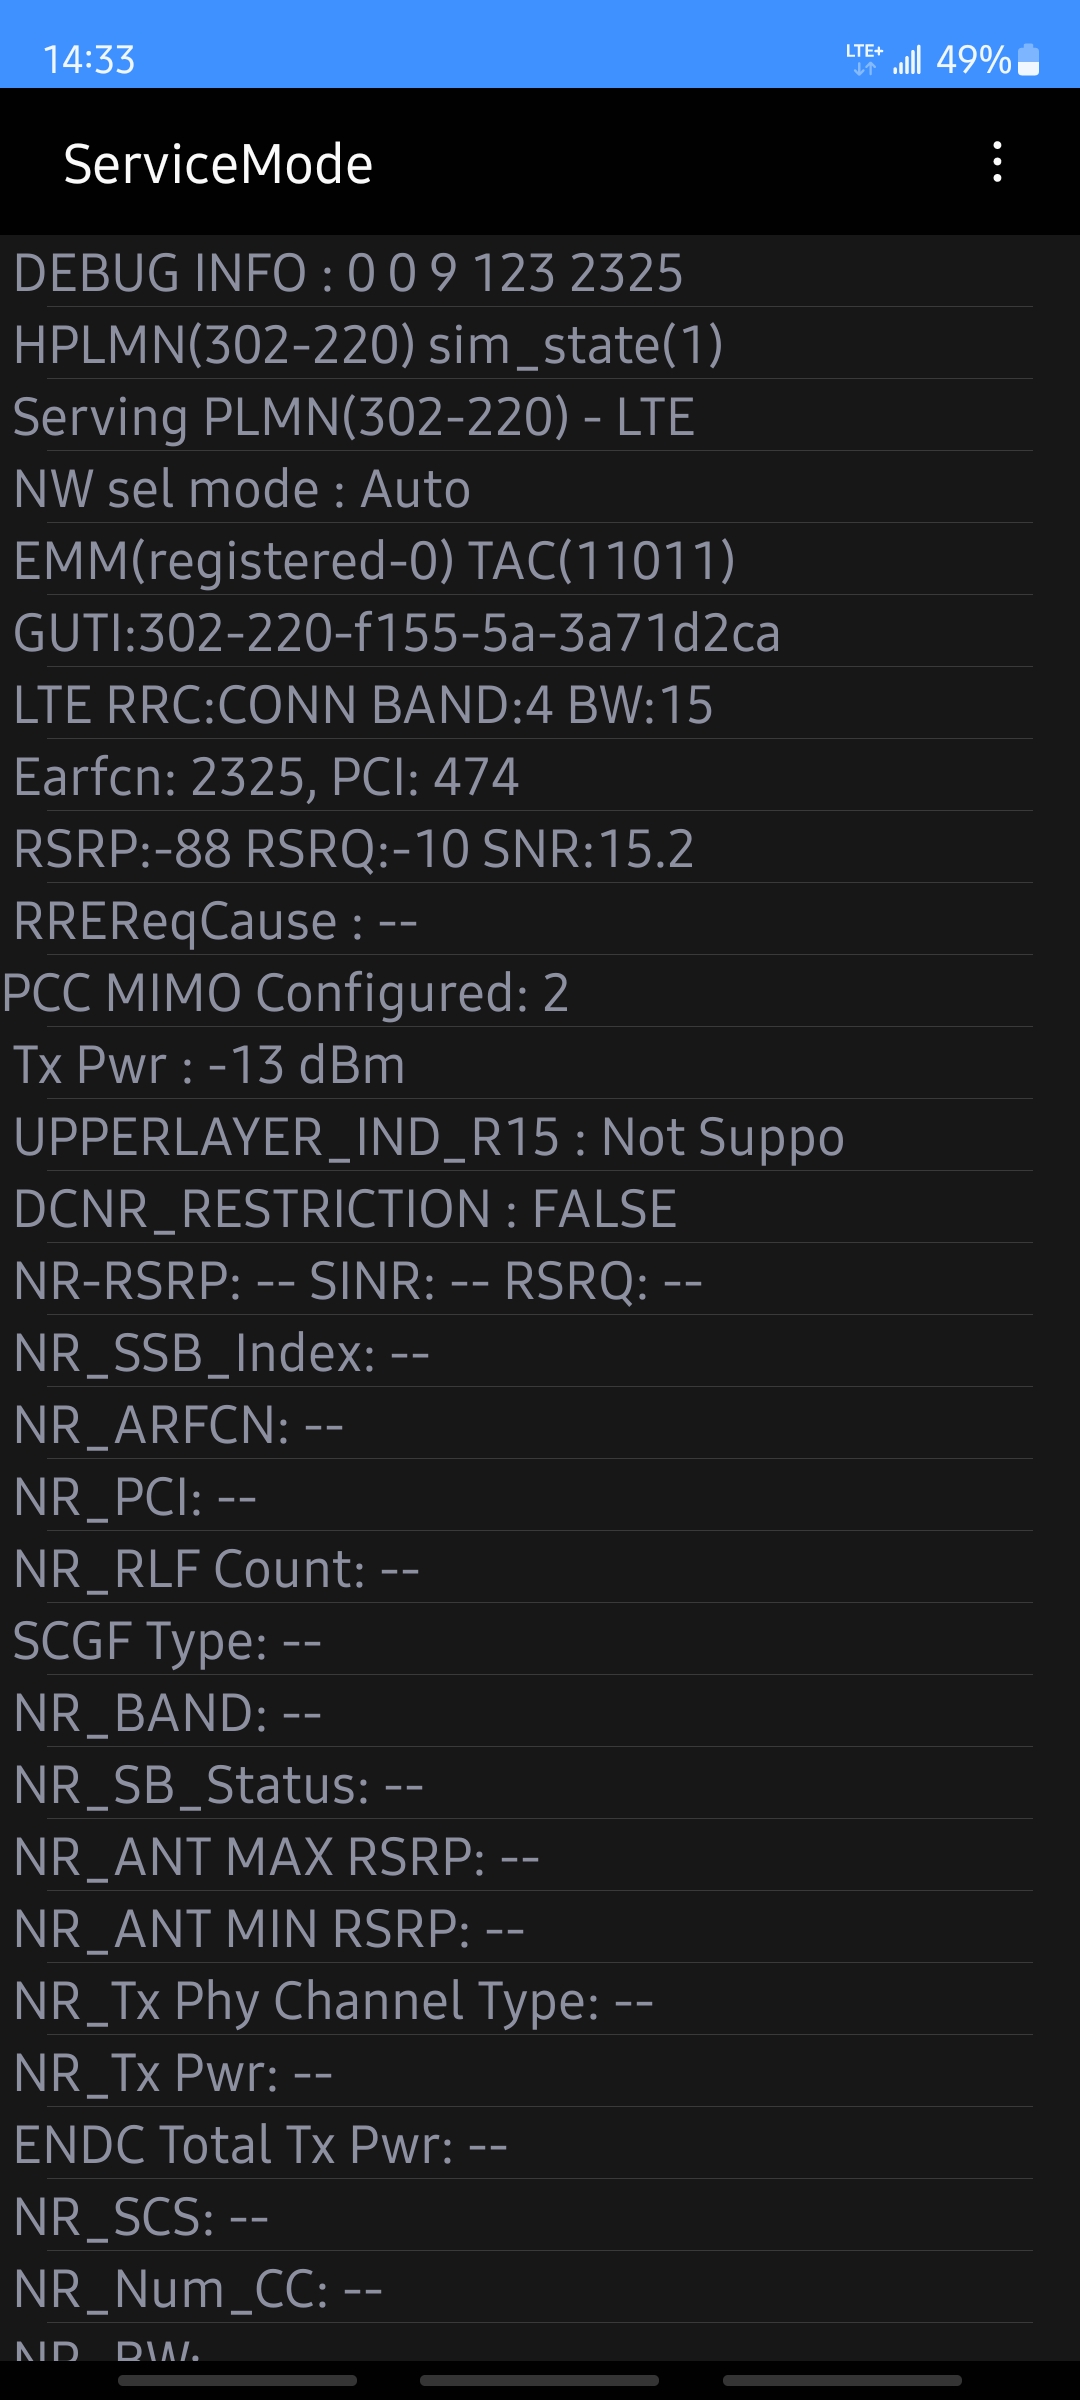1080x2400 pixels.
Task: Tap the cellular signal strength bars
Action: click(907, 60)
